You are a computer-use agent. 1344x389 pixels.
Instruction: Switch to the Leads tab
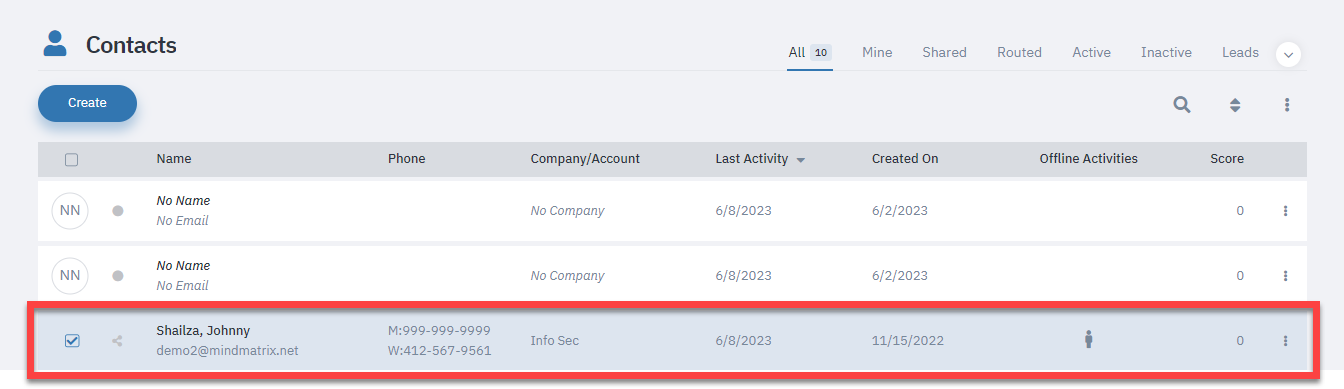(1240, 52)
